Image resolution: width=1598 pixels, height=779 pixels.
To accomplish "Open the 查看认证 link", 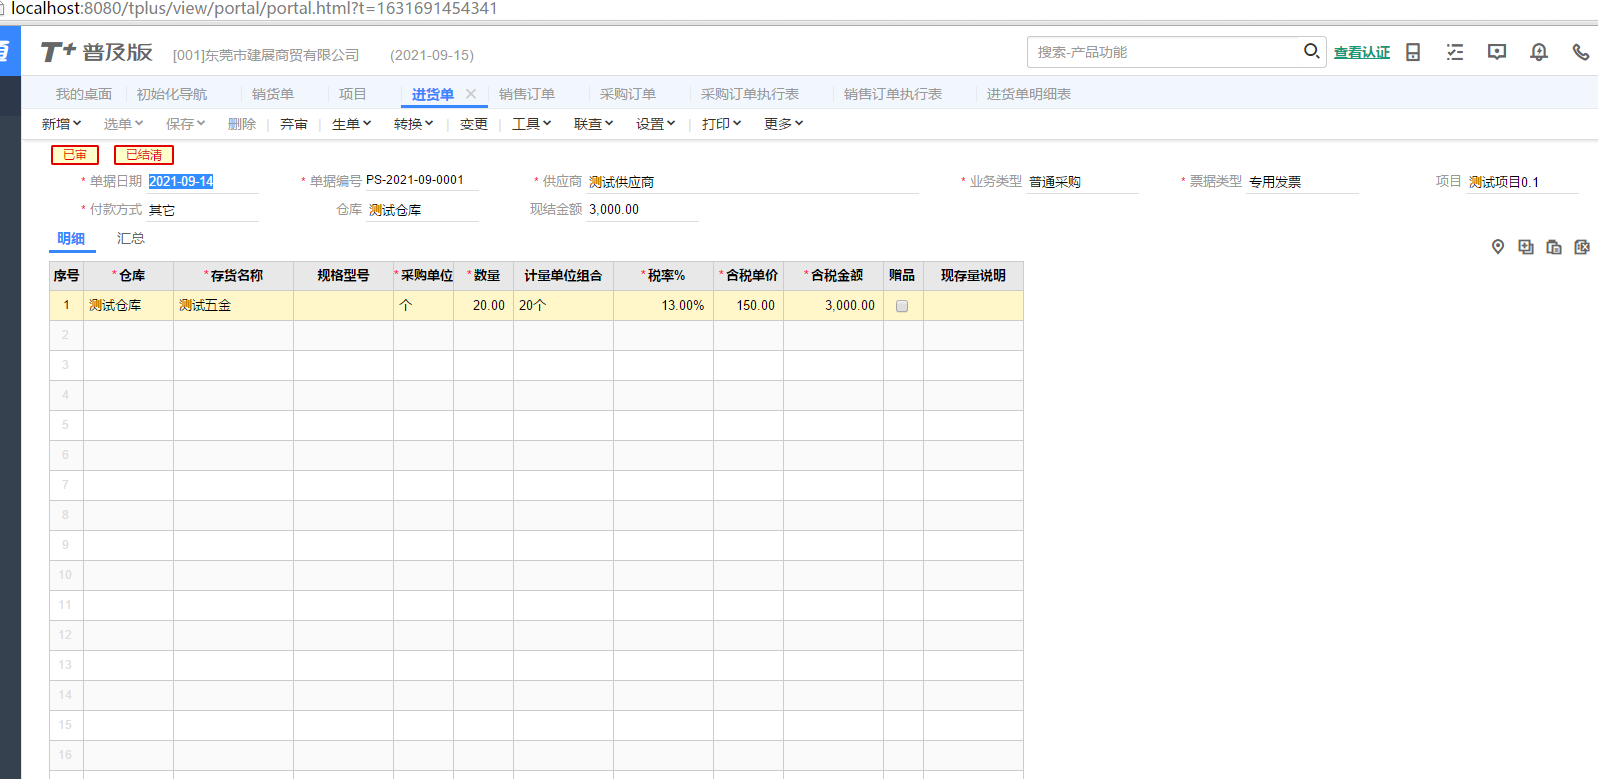I will 1362,52.
